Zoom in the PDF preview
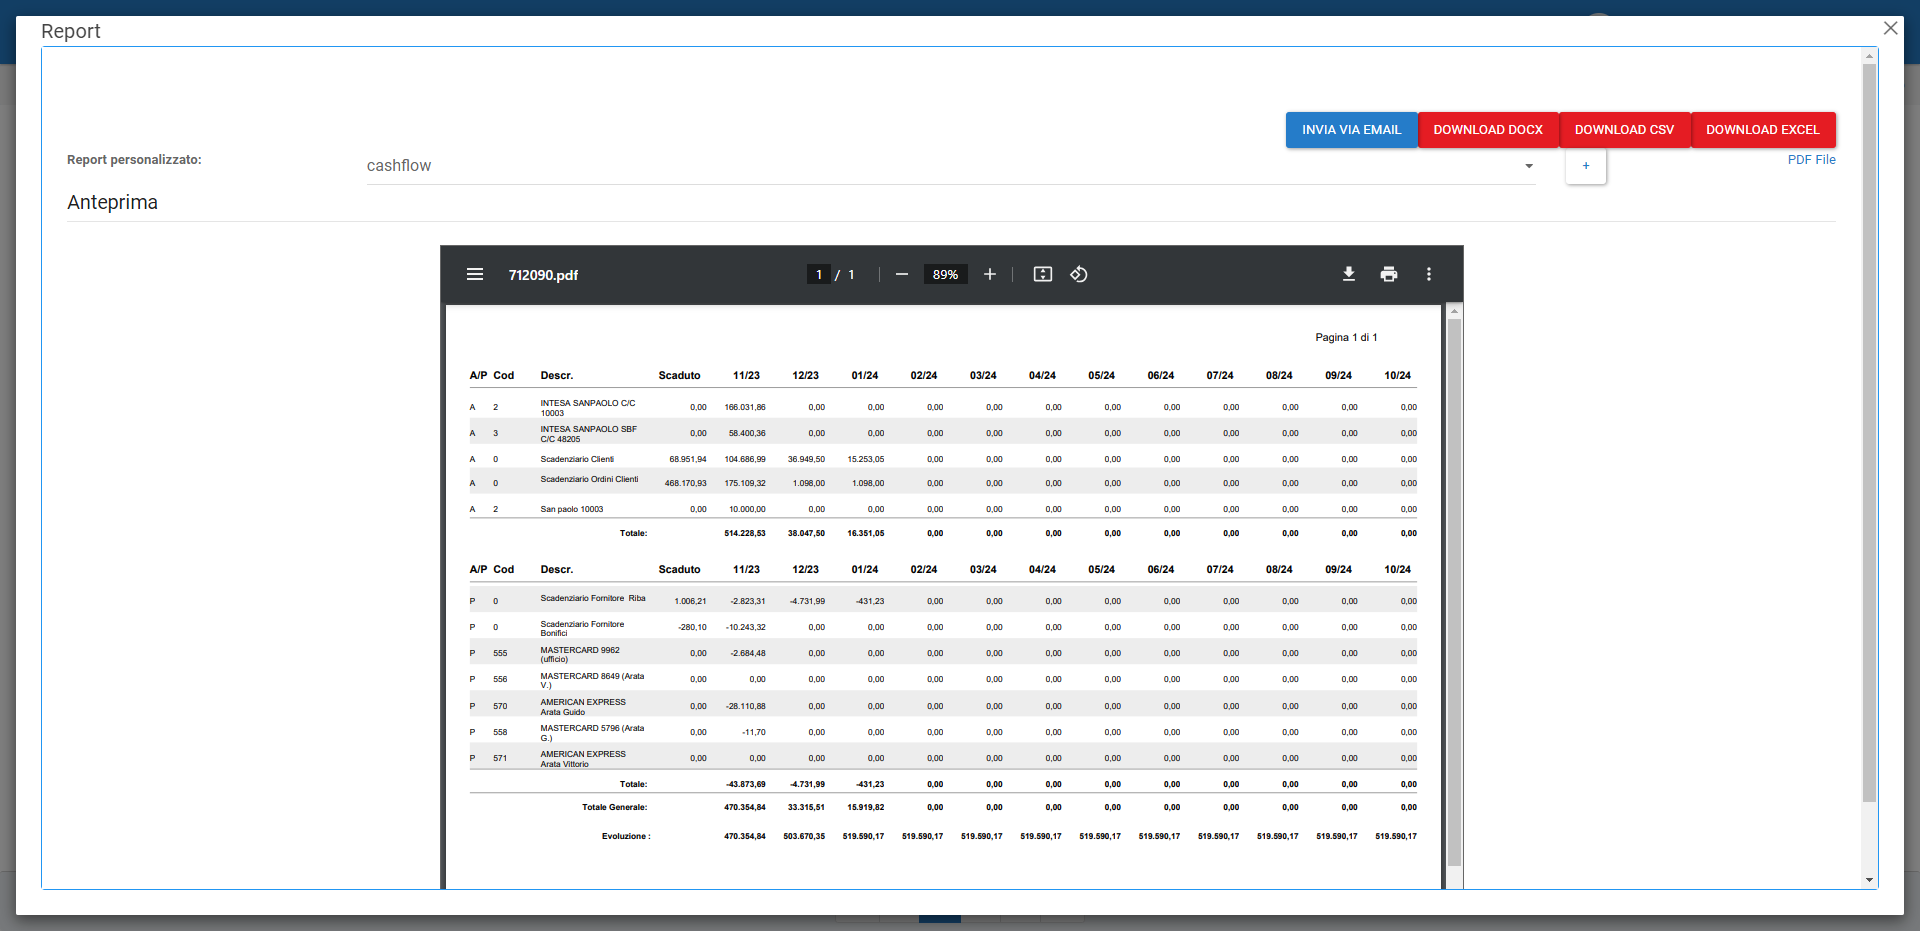1920x931 pixels. coord(989,274)
